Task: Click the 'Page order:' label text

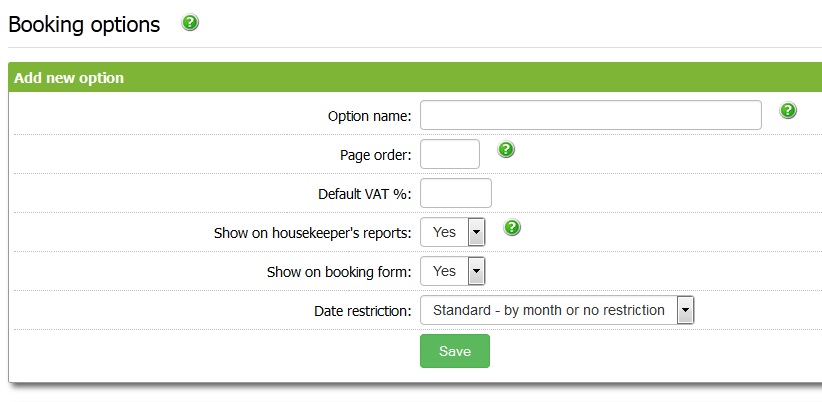Action: [x=375, y=155]
